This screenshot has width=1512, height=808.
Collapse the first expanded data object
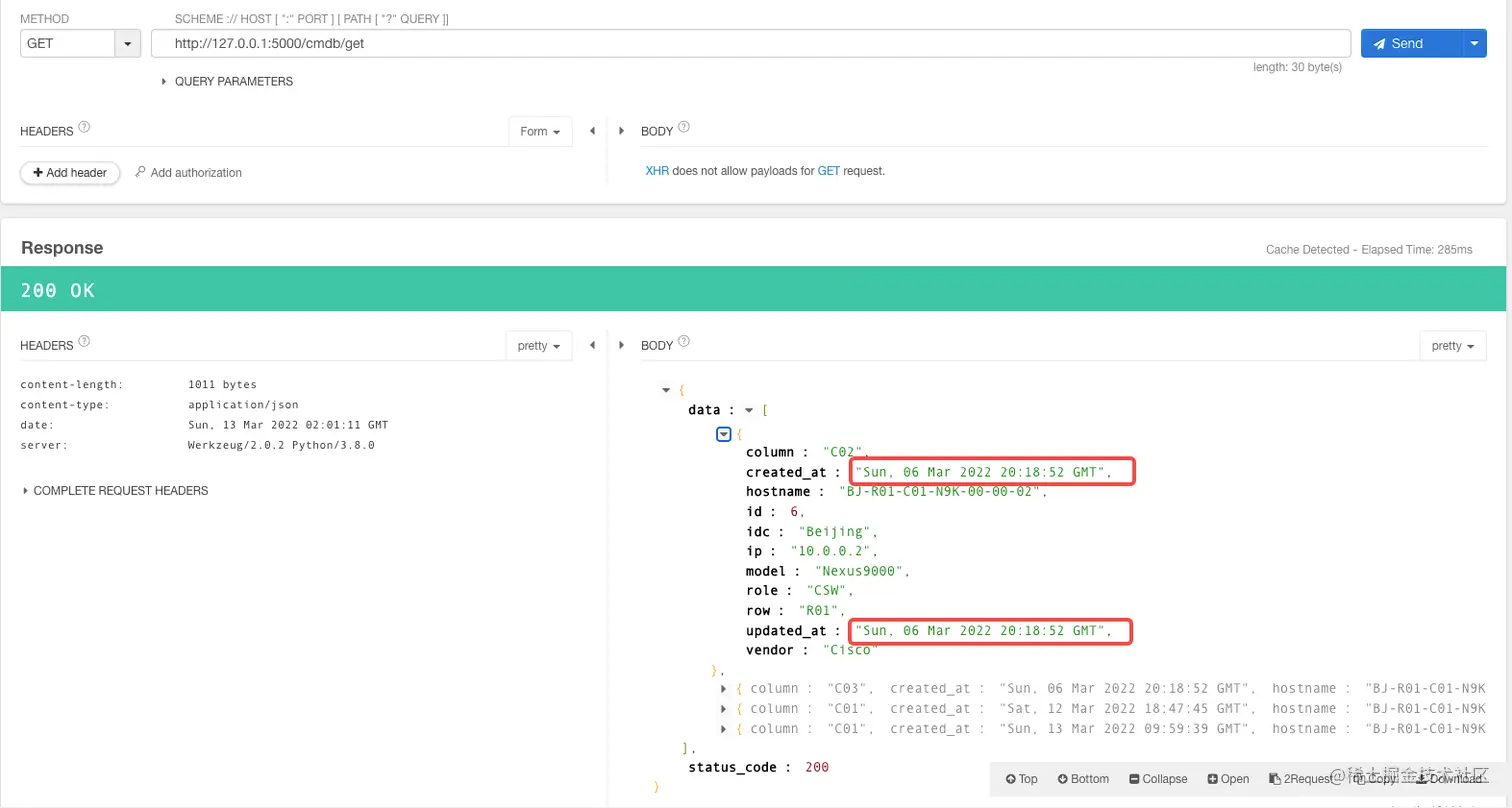point(725,434)
